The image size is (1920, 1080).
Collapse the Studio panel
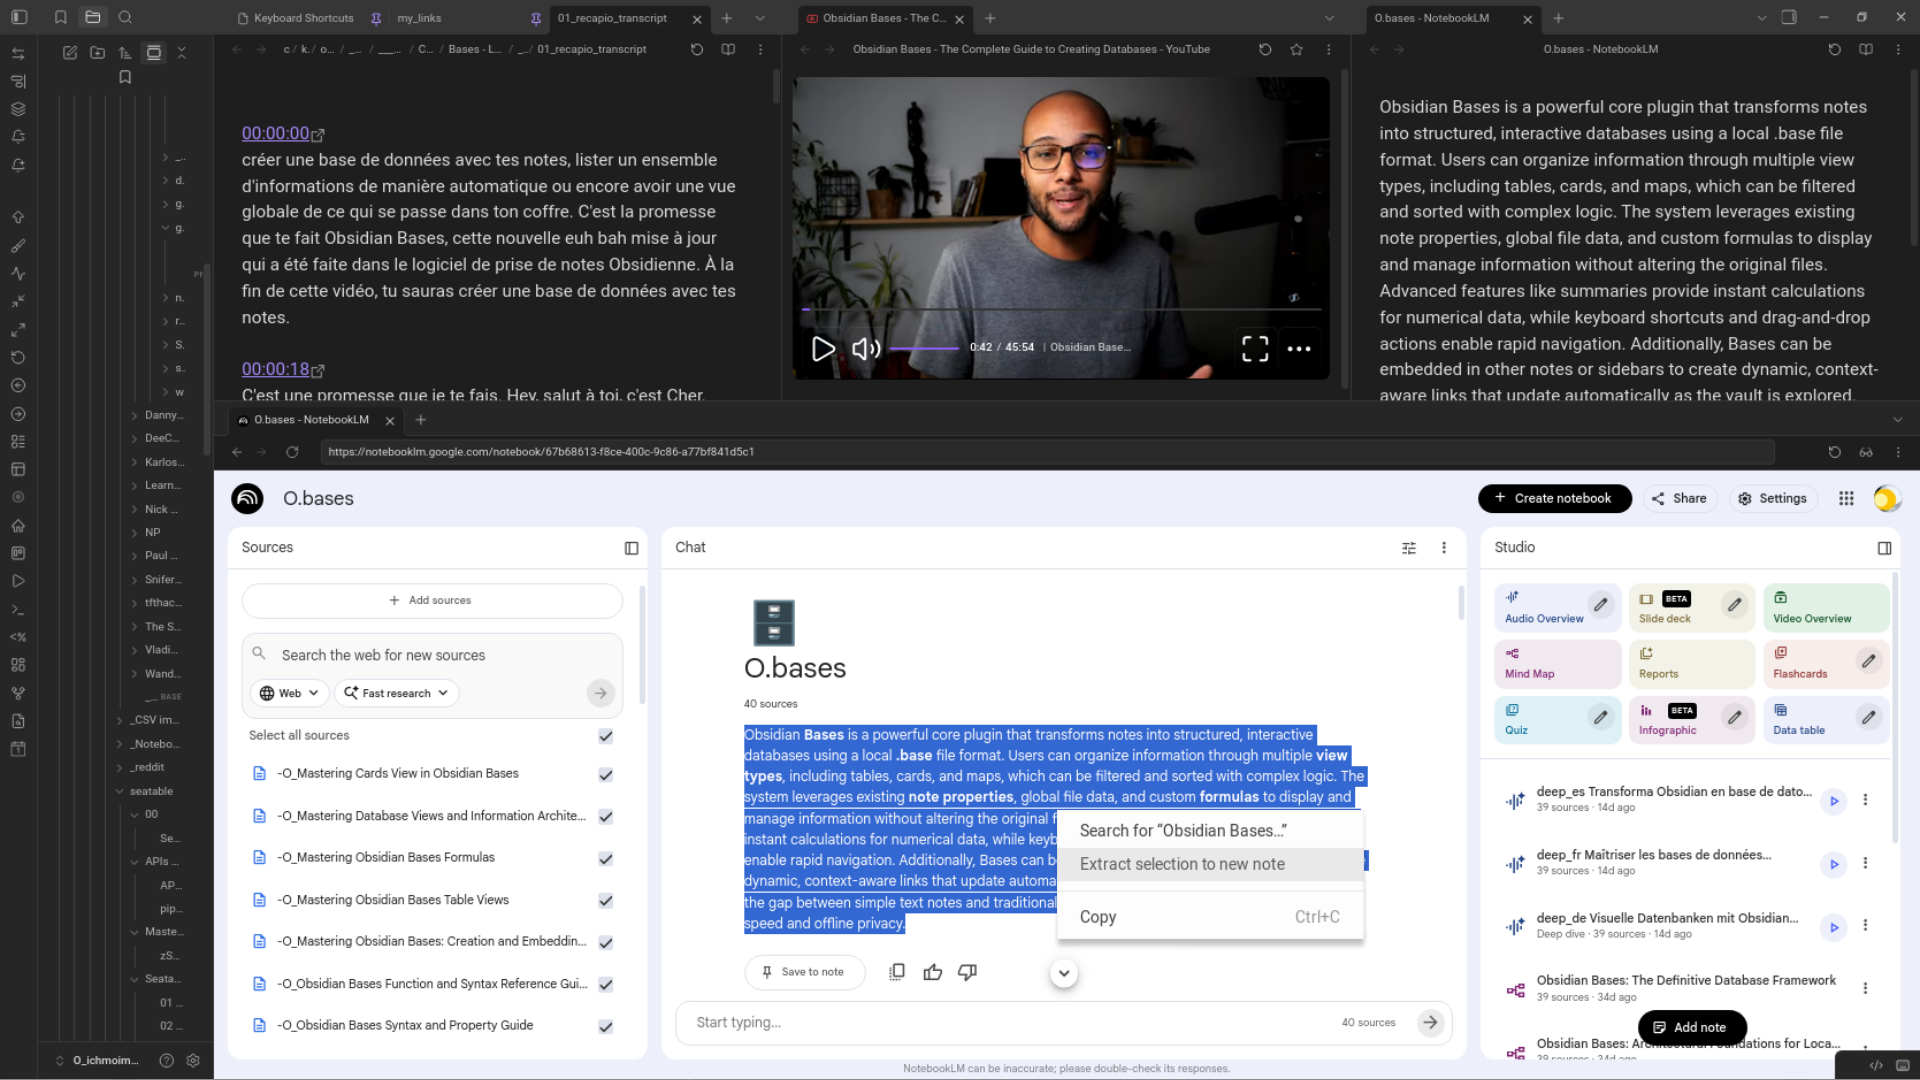point(1884,548)
